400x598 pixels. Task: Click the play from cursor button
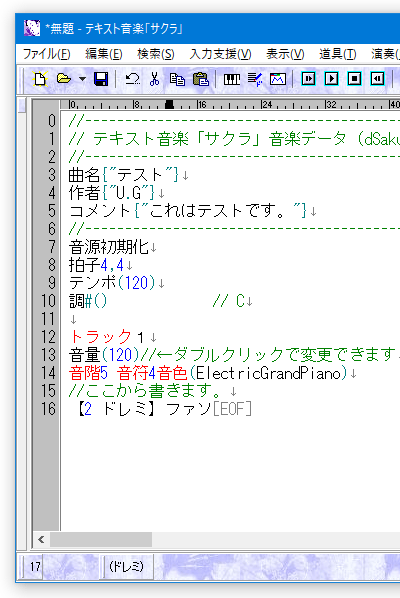tap(308, 79)
